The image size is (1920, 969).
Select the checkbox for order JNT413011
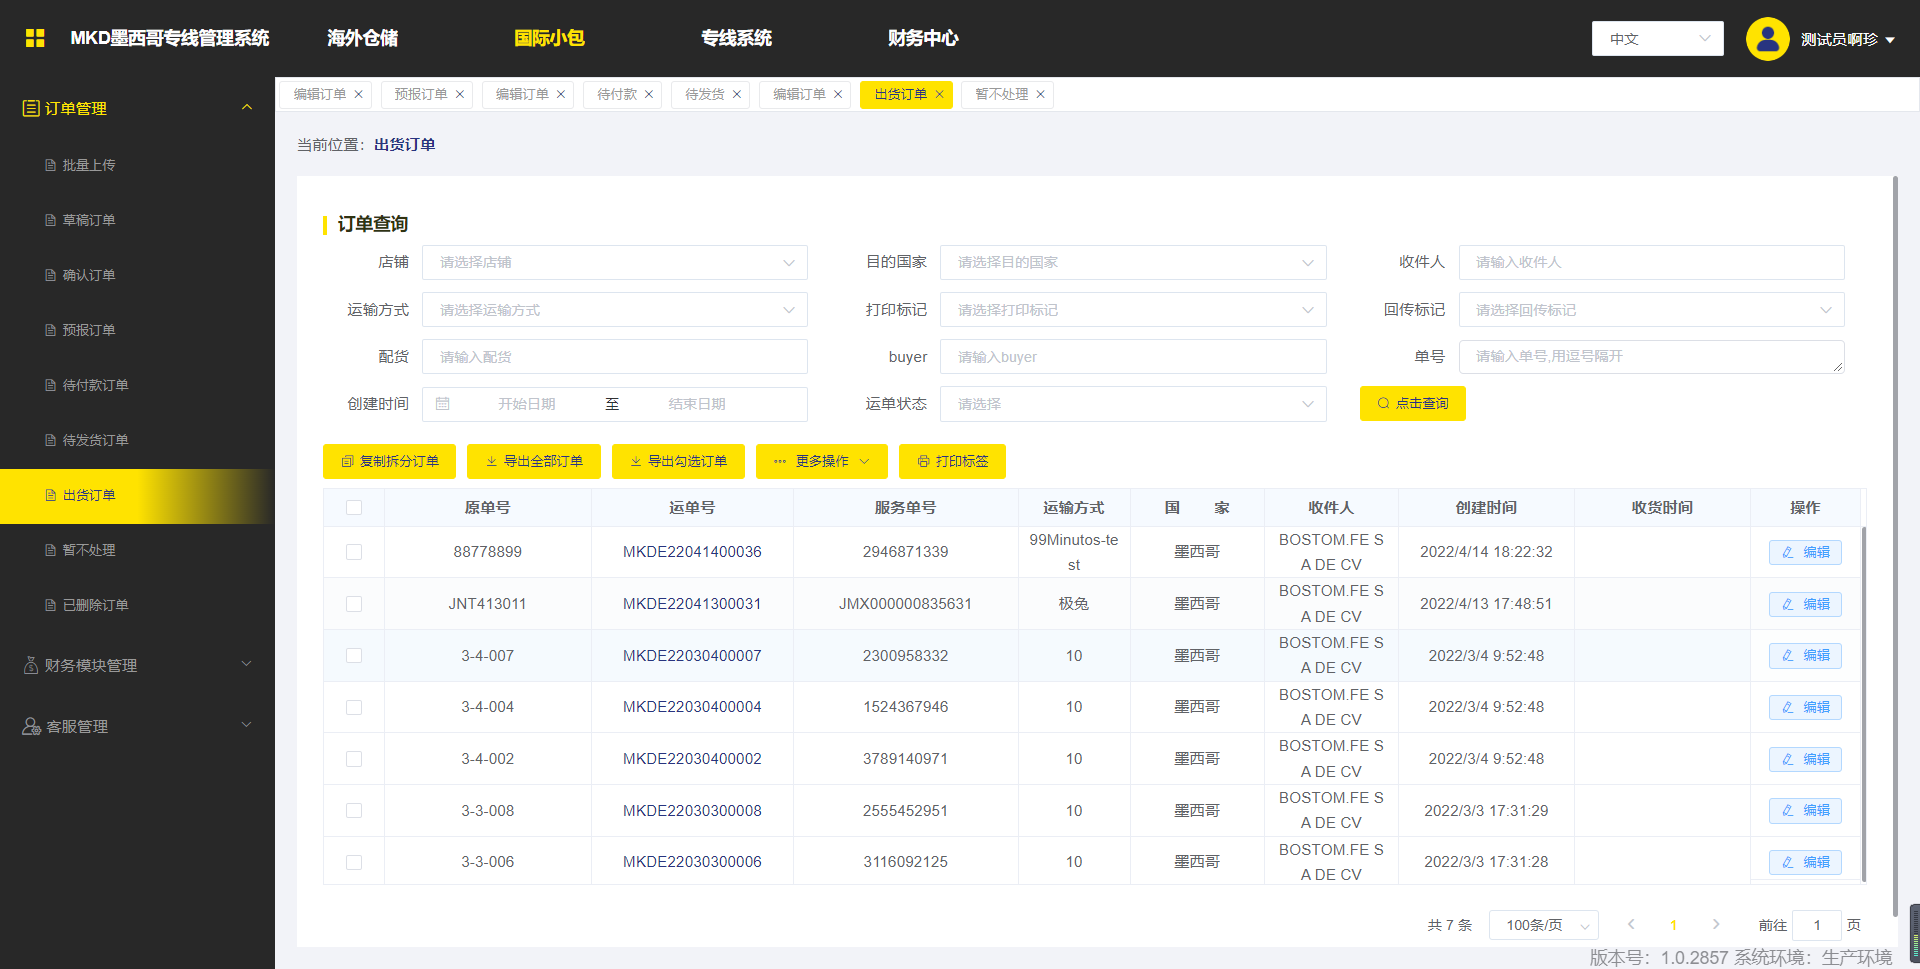[354, 604]
